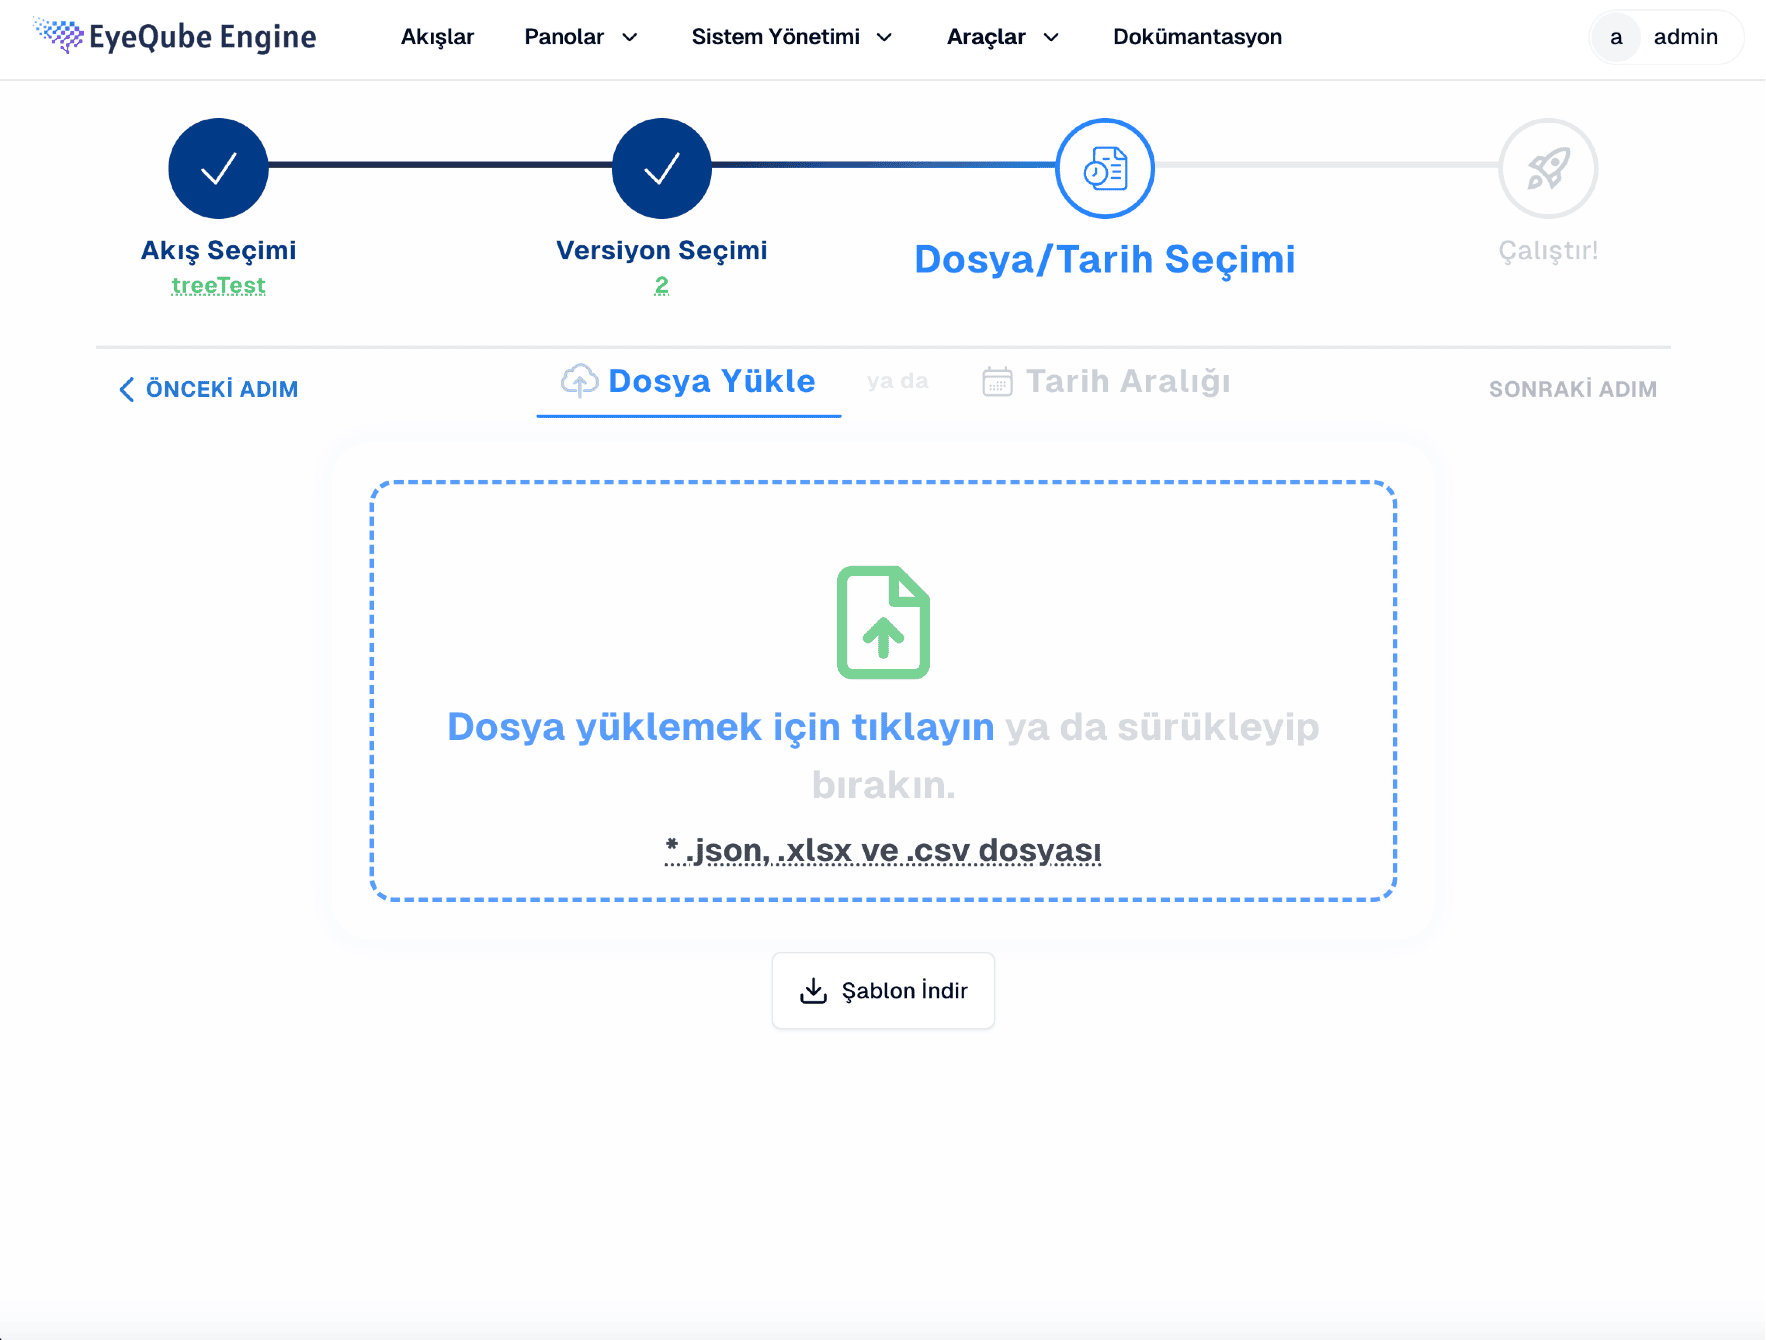
Task: Click the calendar icon beside Tarih Aralığı
Action: (x=997, y=381)
